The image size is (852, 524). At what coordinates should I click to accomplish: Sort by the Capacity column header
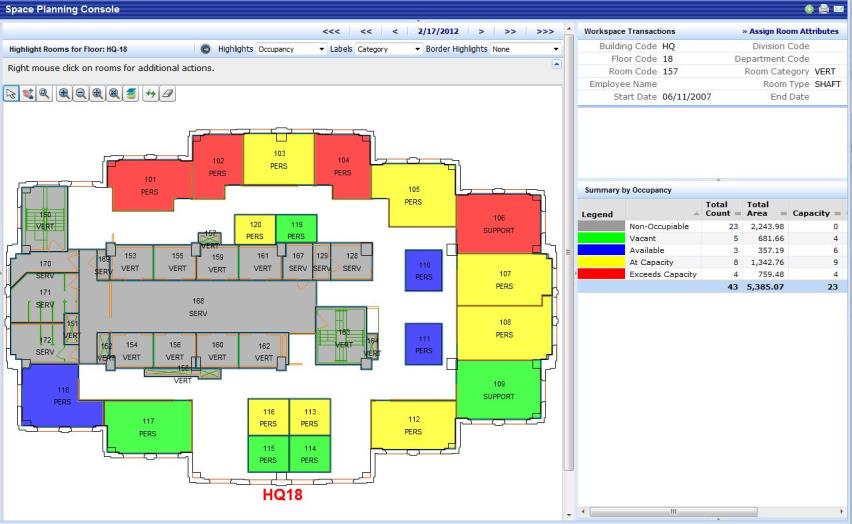click(810, 213)
